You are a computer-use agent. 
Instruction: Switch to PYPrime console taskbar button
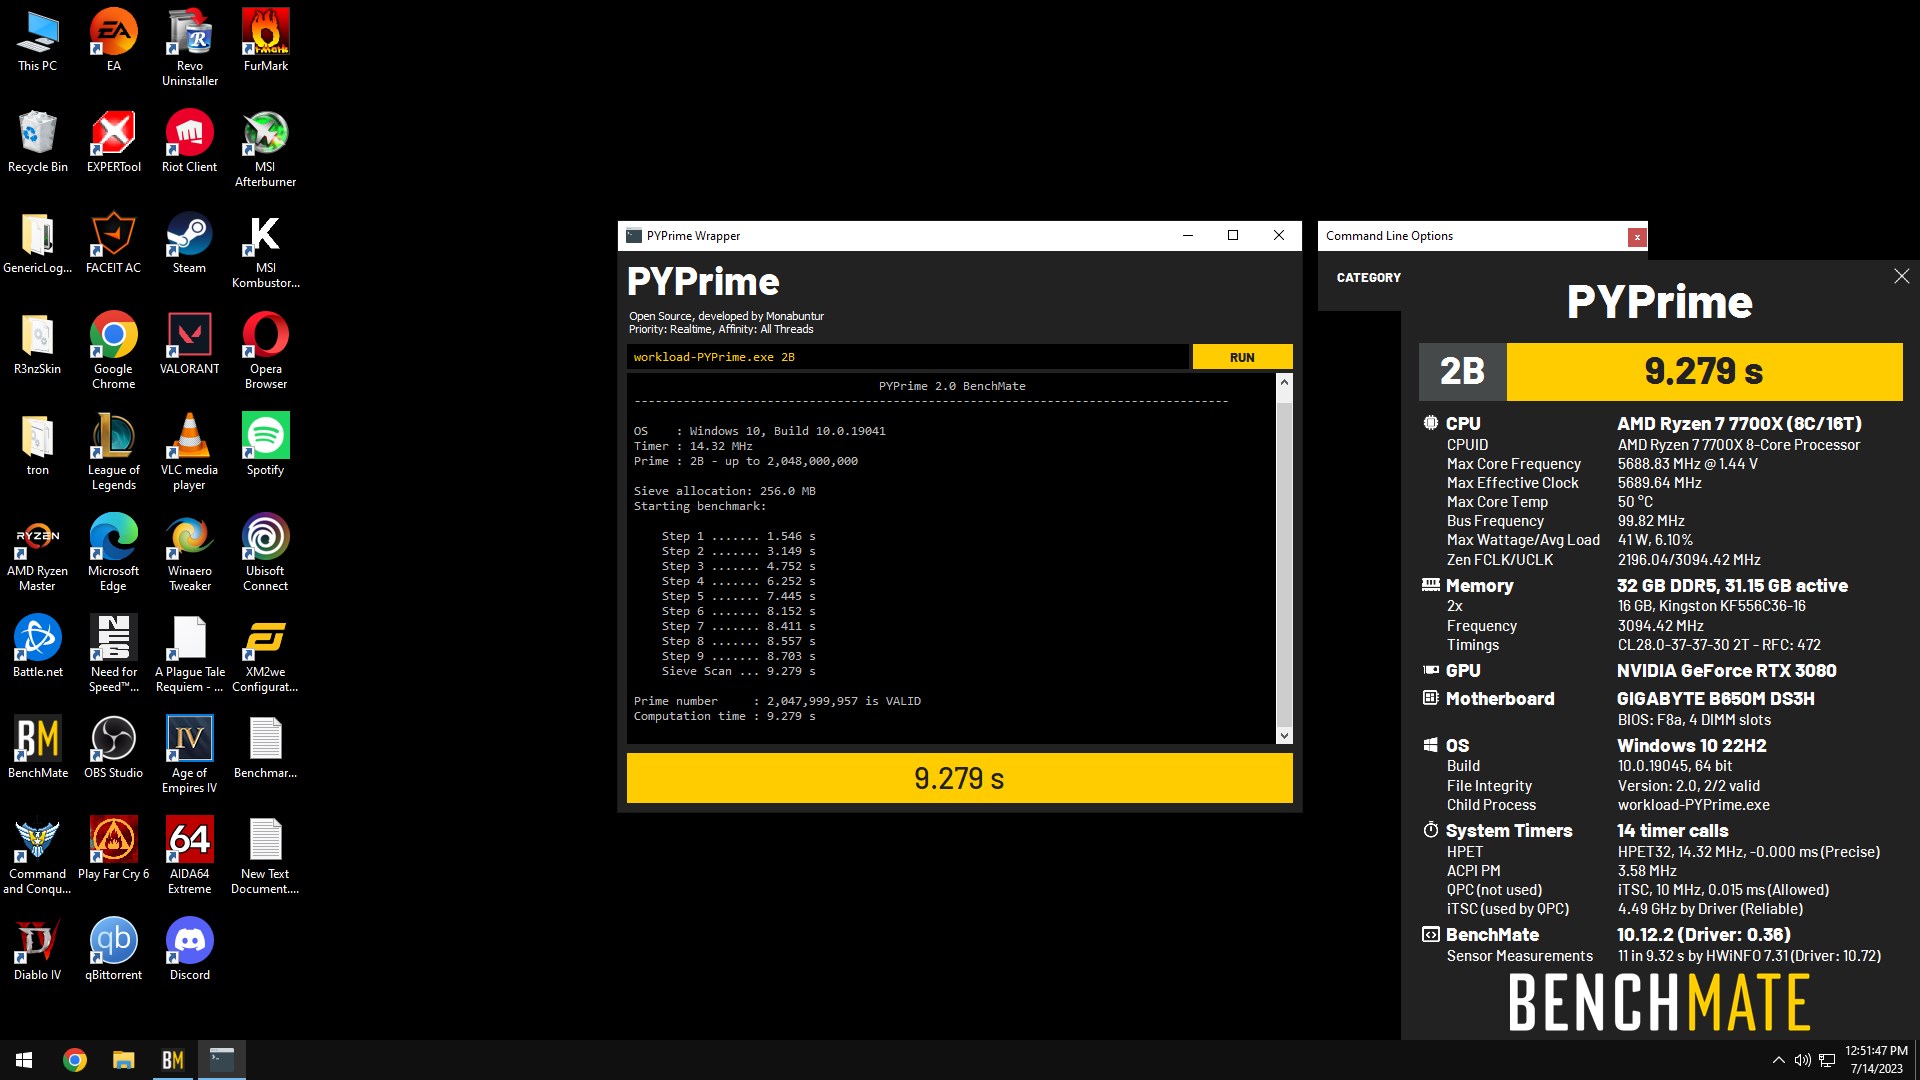[x=221, y=1060]
